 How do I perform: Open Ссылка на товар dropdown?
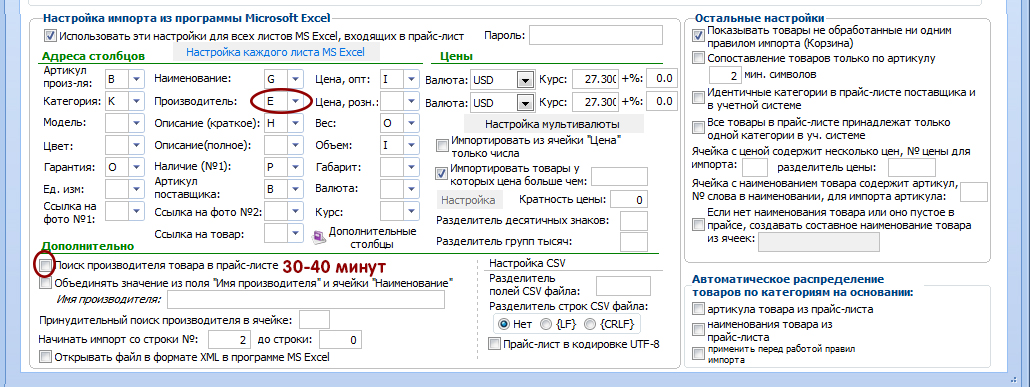(x=296, y=233)
